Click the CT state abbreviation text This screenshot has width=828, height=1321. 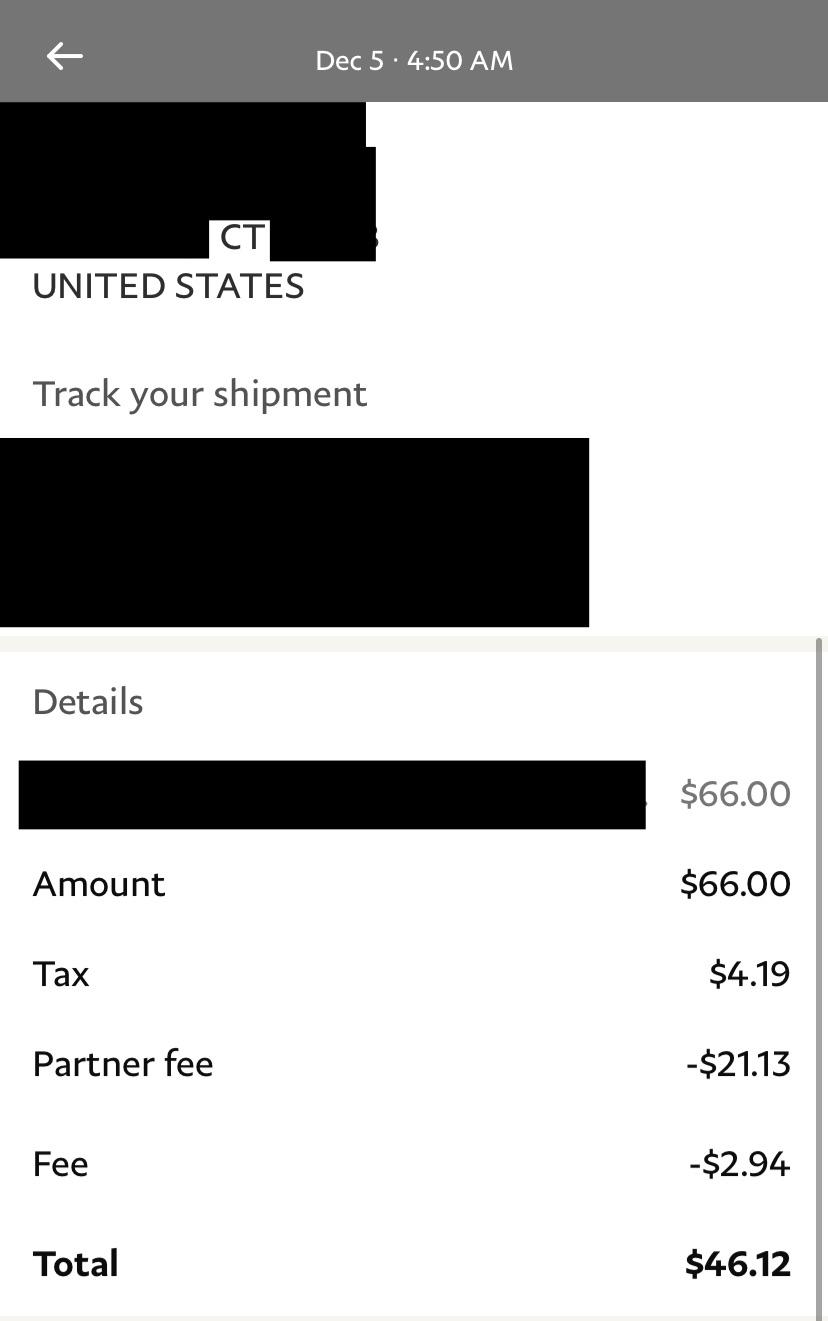coord(238,238)
